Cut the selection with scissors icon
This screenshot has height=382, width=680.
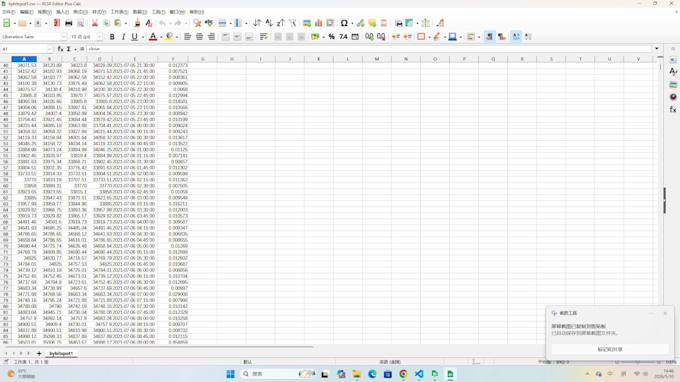tap(95, 23)
